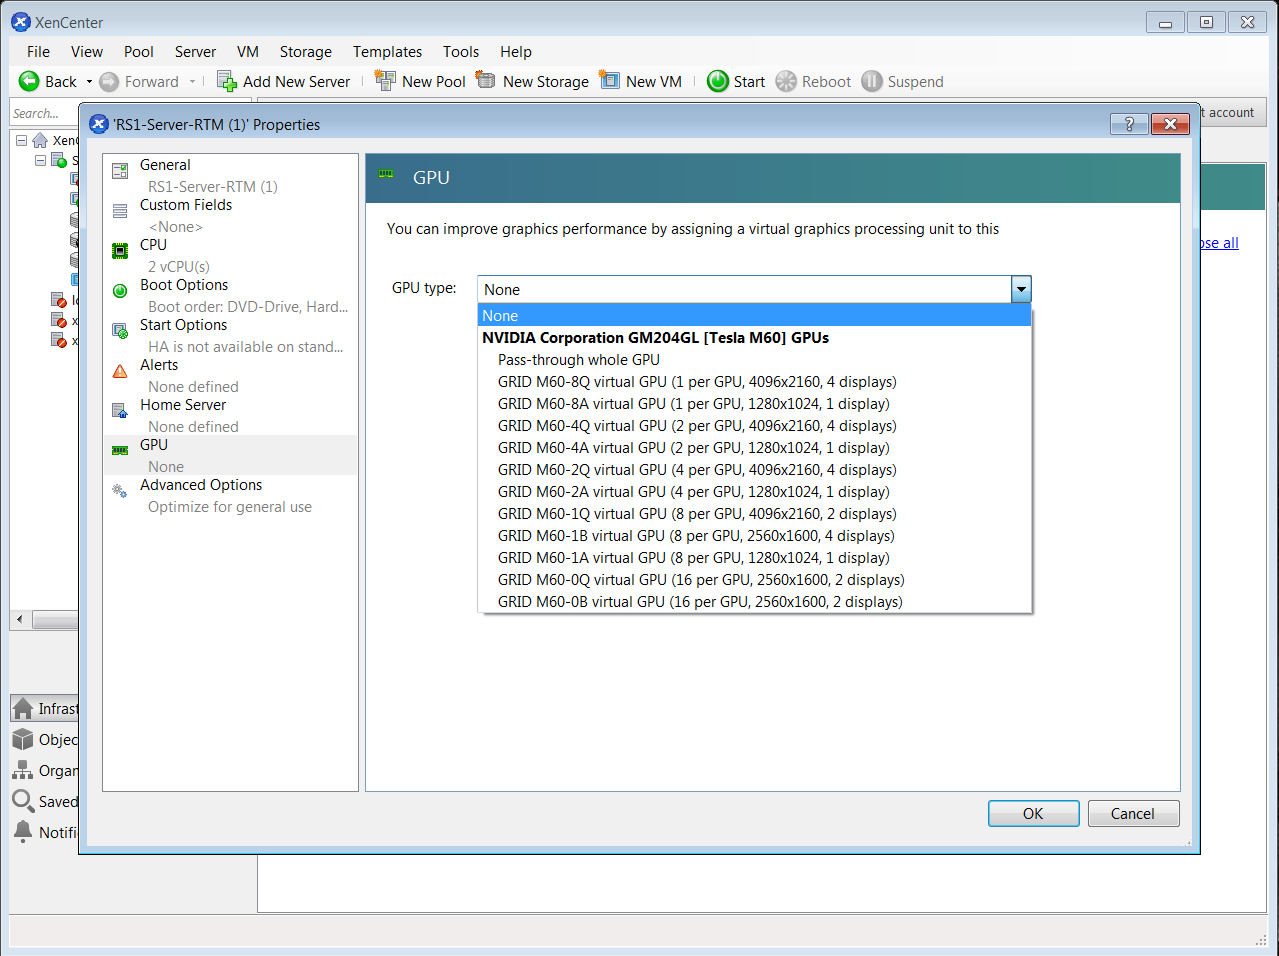Open the GPU type dropdown

tap(1020, 289)
